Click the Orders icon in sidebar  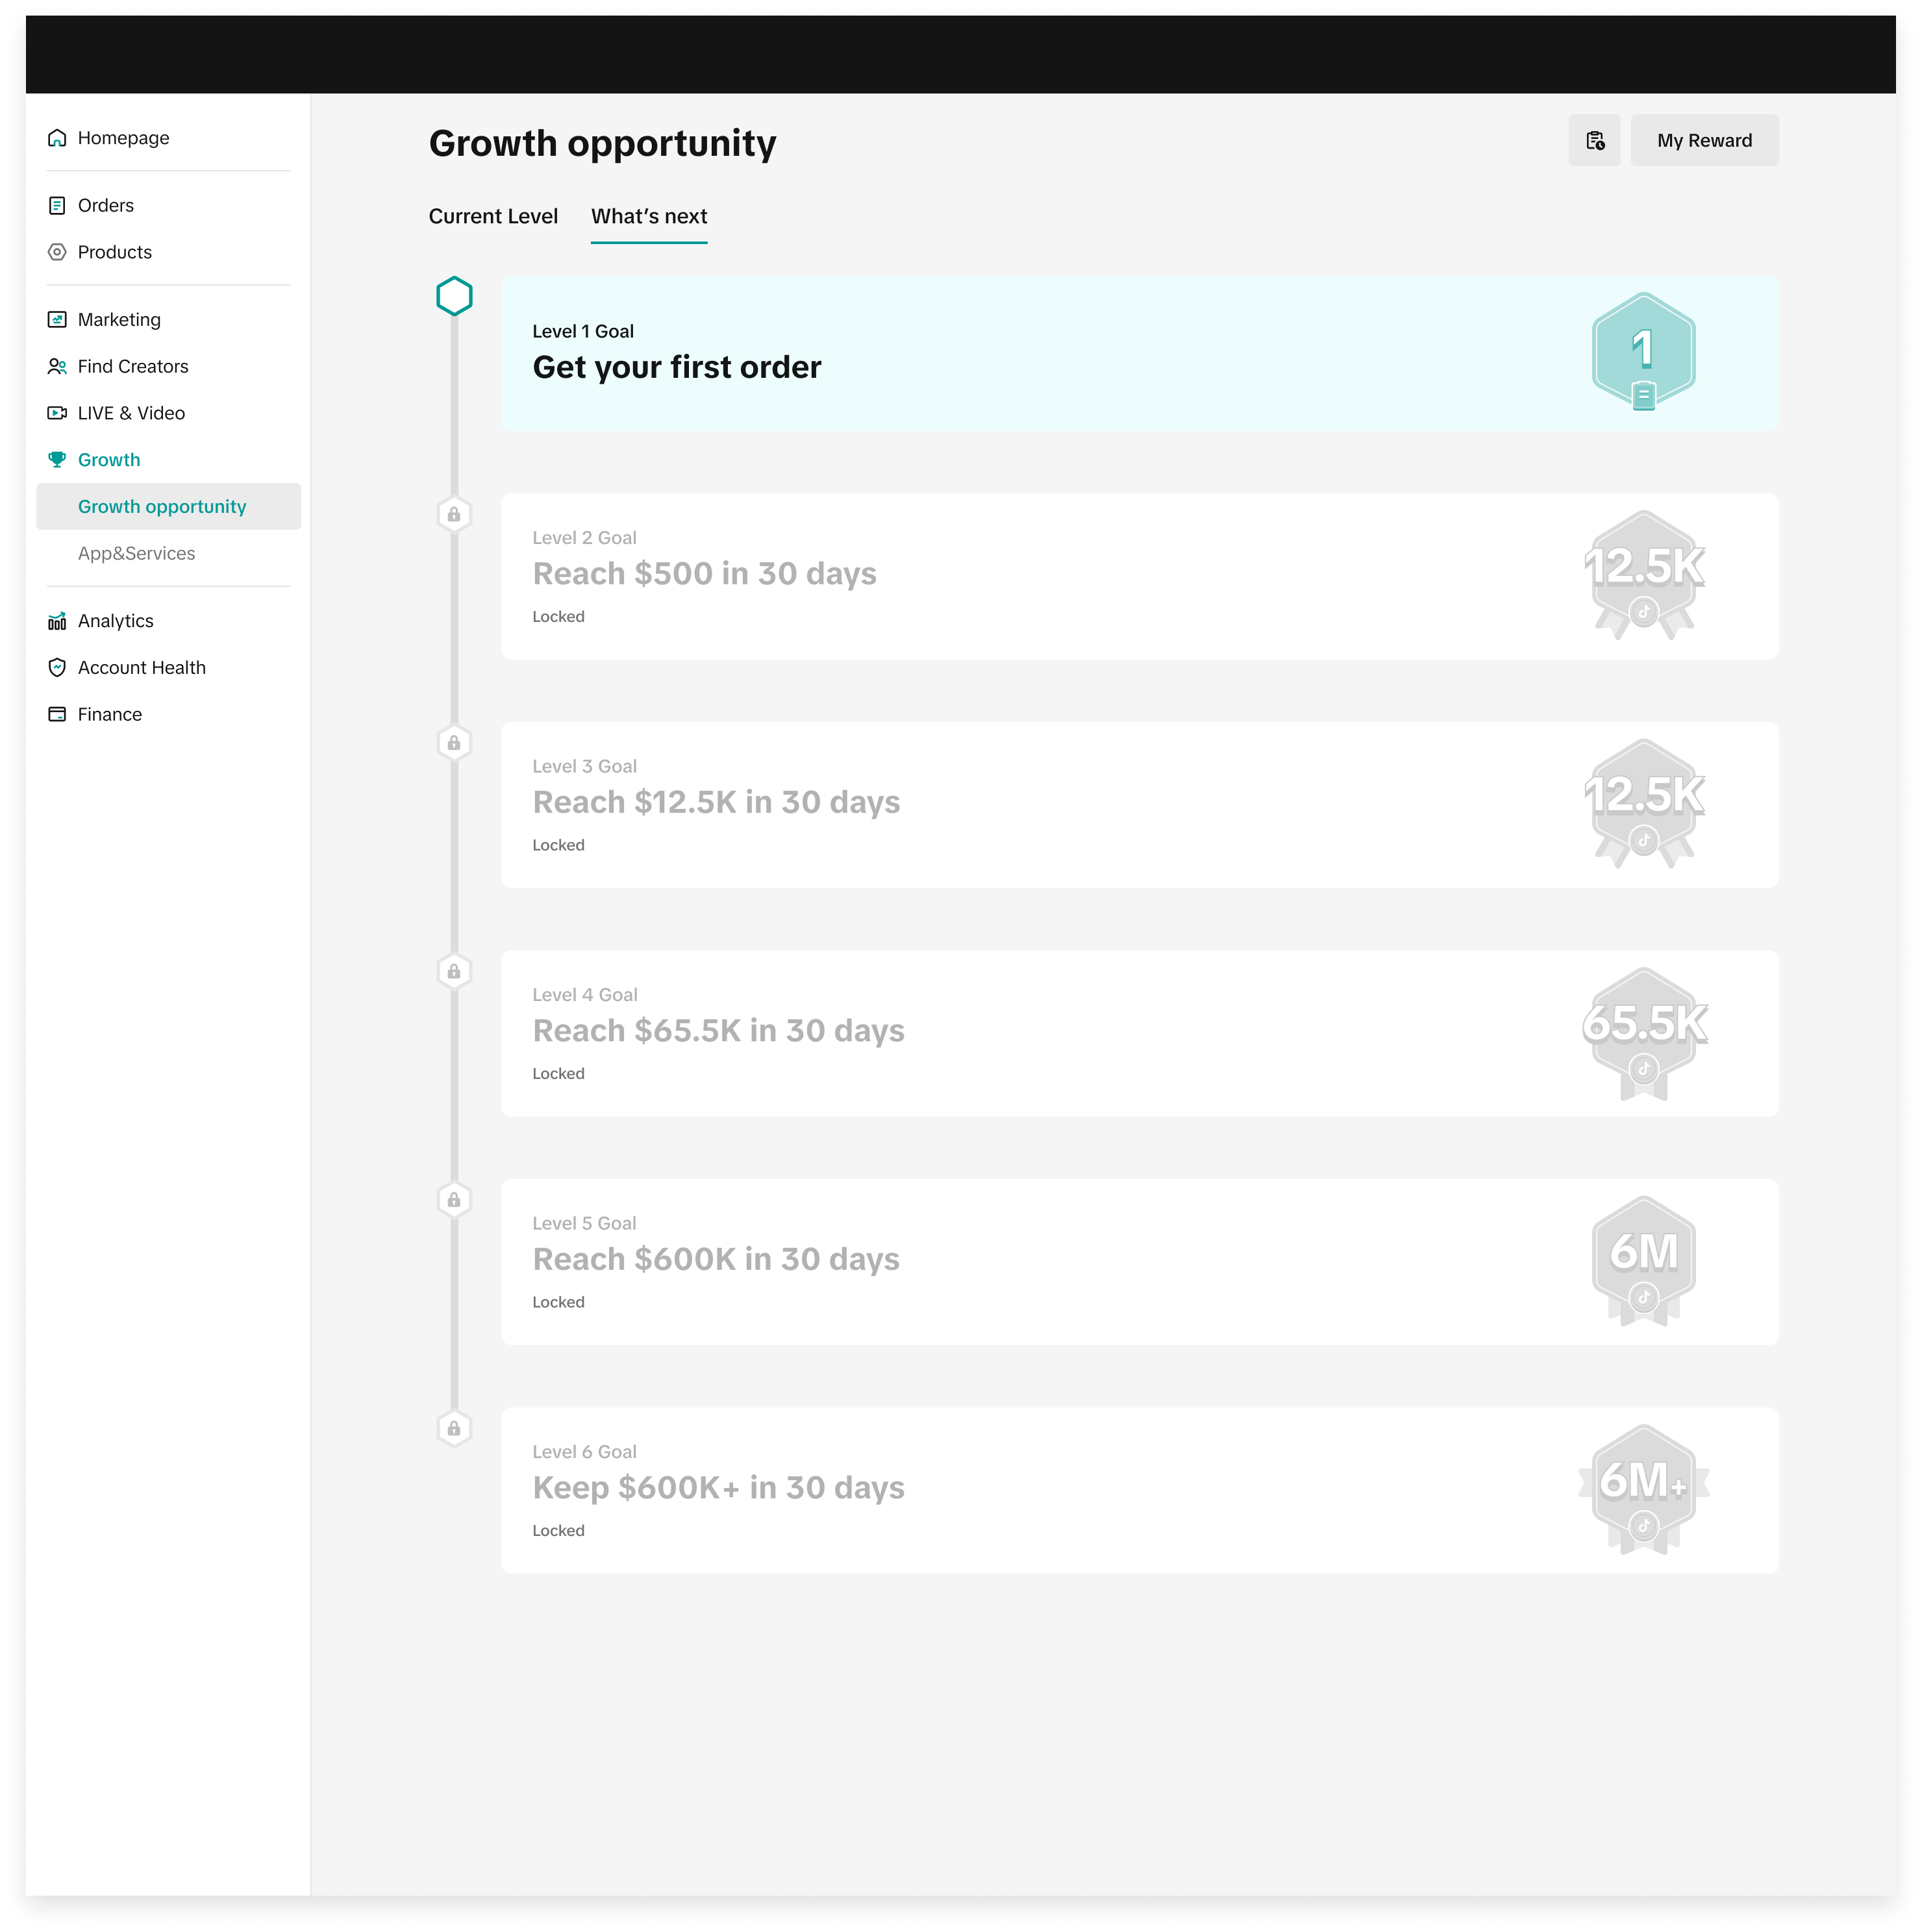[57, 205]
